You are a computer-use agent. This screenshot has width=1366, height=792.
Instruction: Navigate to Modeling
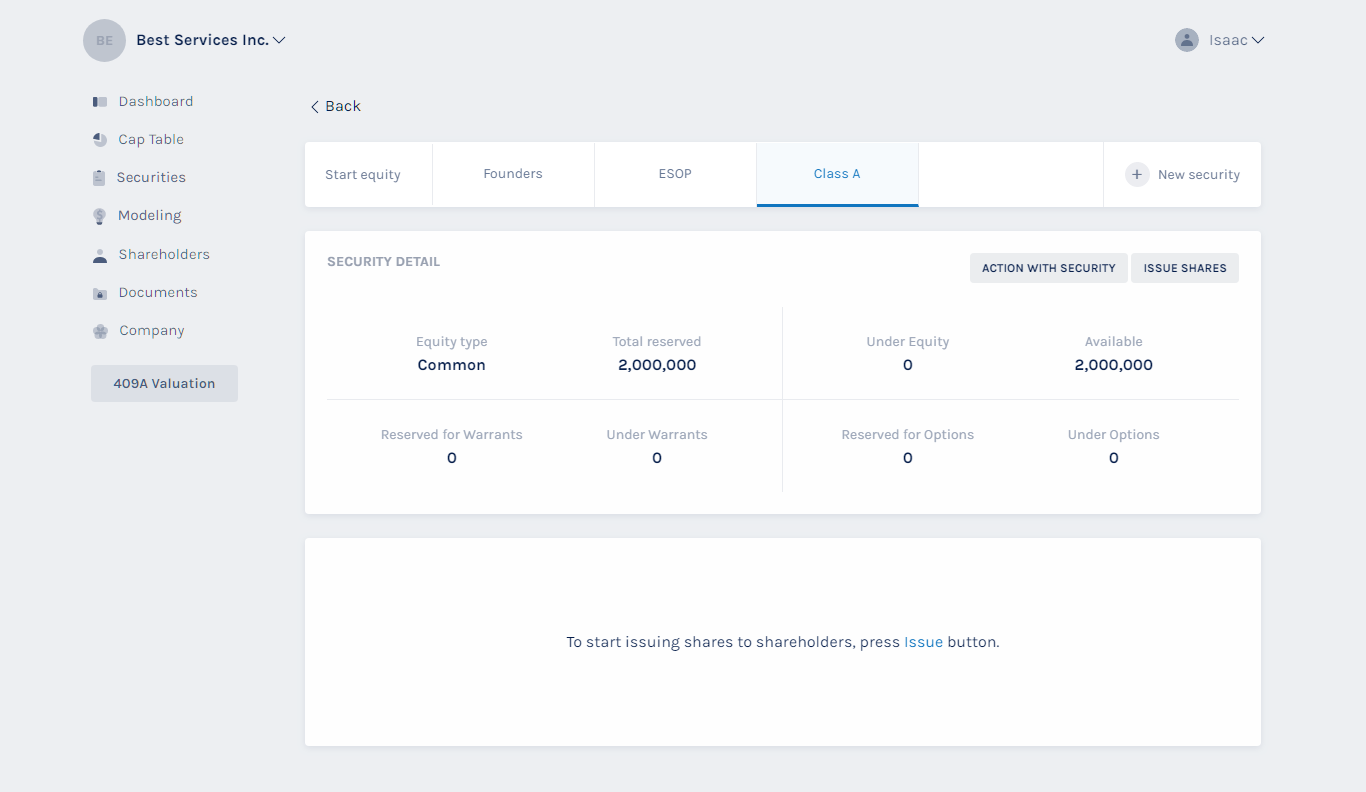150,216
